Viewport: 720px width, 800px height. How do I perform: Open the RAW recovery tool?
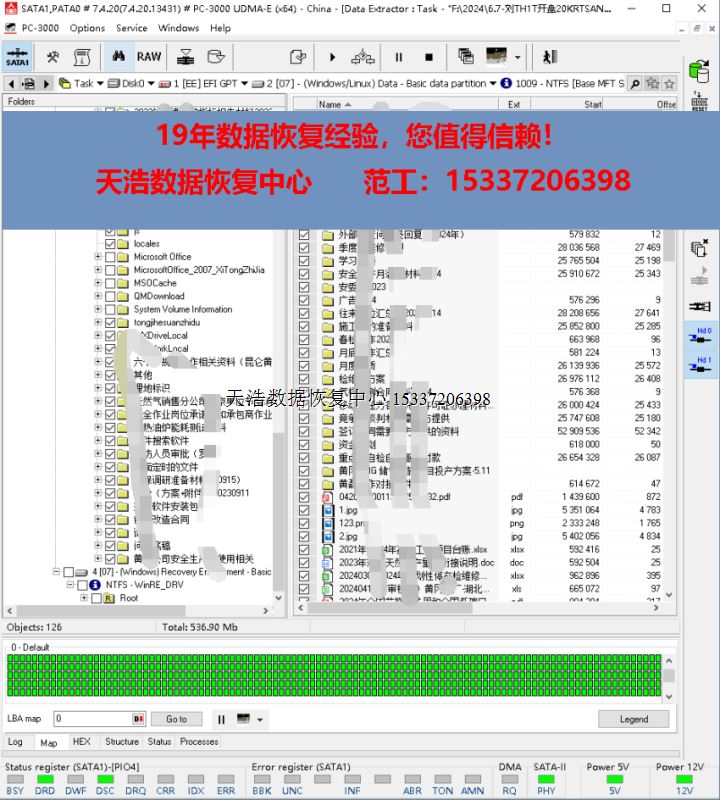[x=149, y=57]
